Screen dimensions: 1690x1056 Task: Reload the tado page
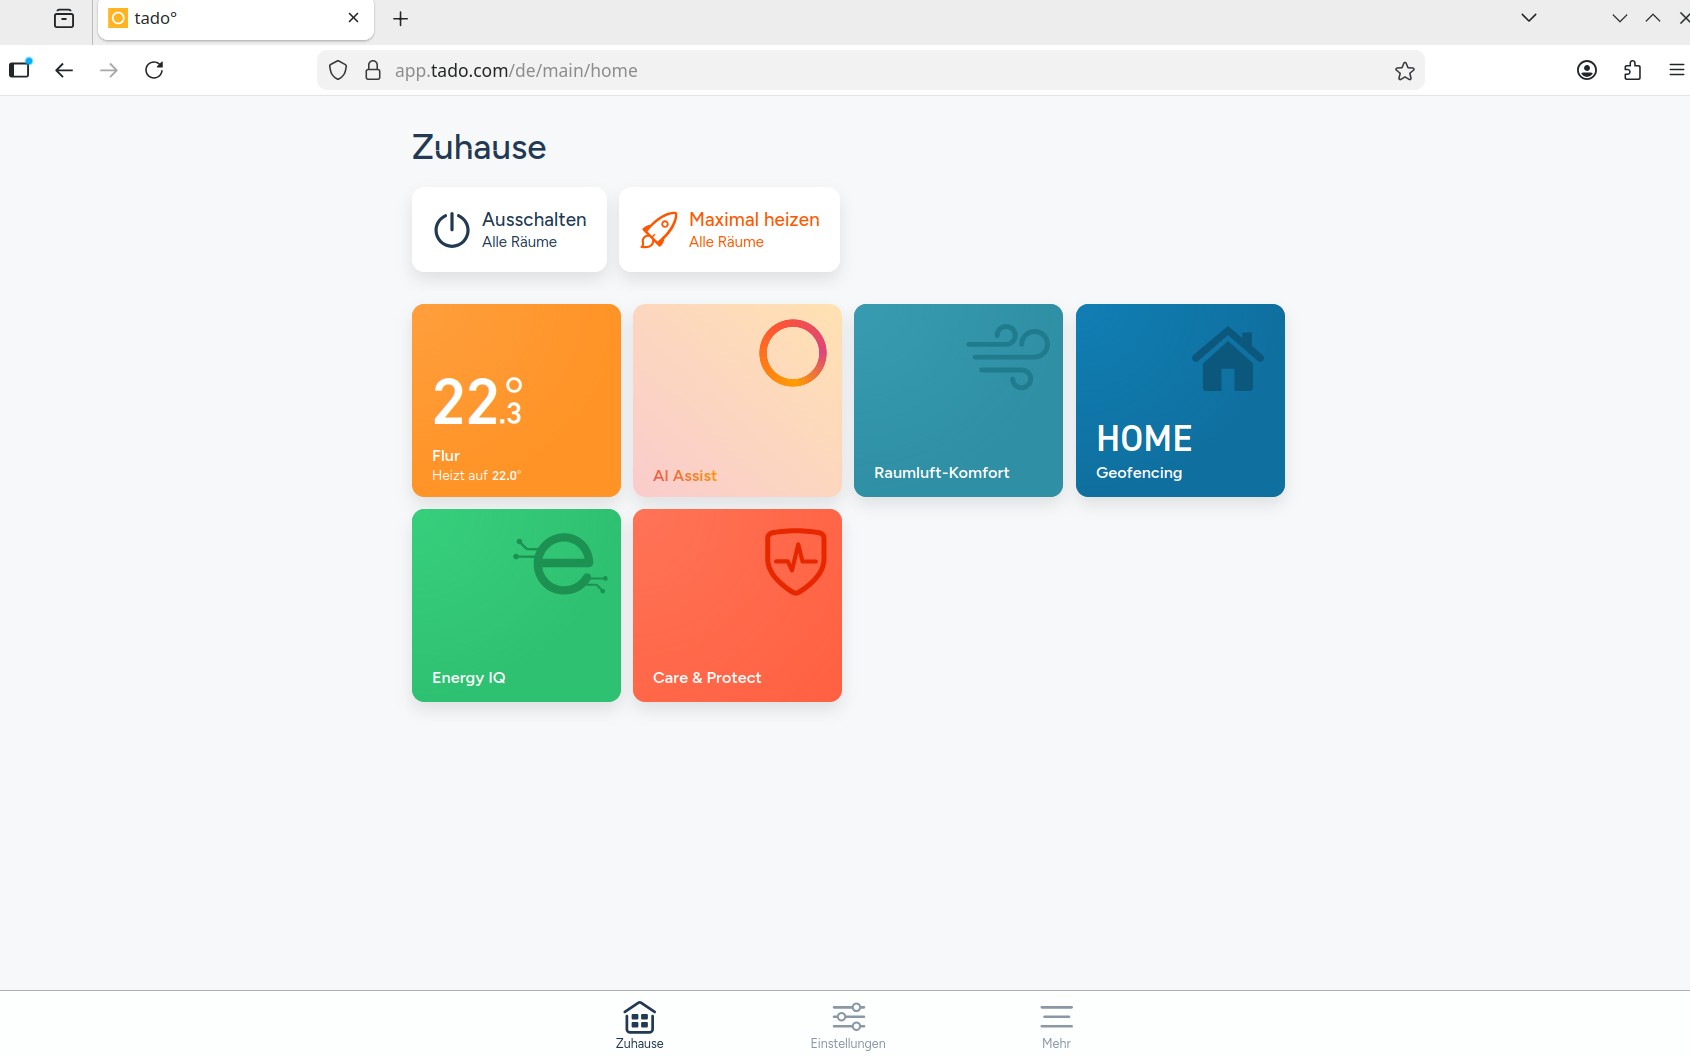pos(154,70)
